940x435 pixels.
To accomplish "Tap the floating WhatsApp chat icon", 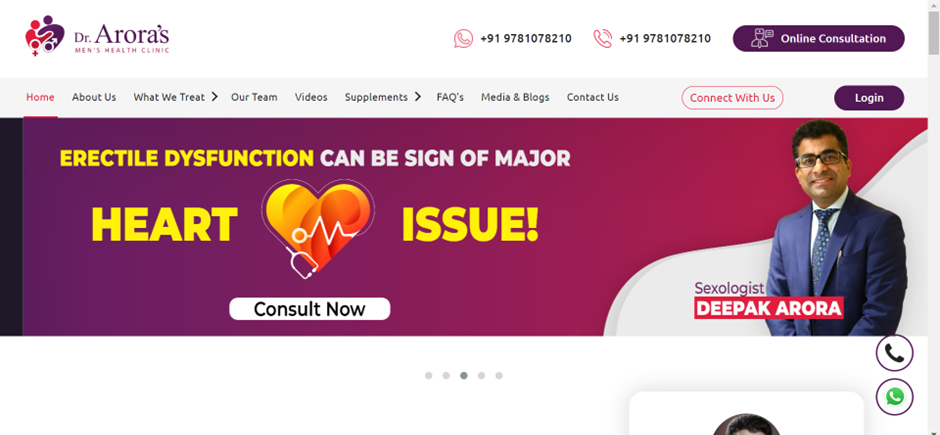I will point(894,397).
